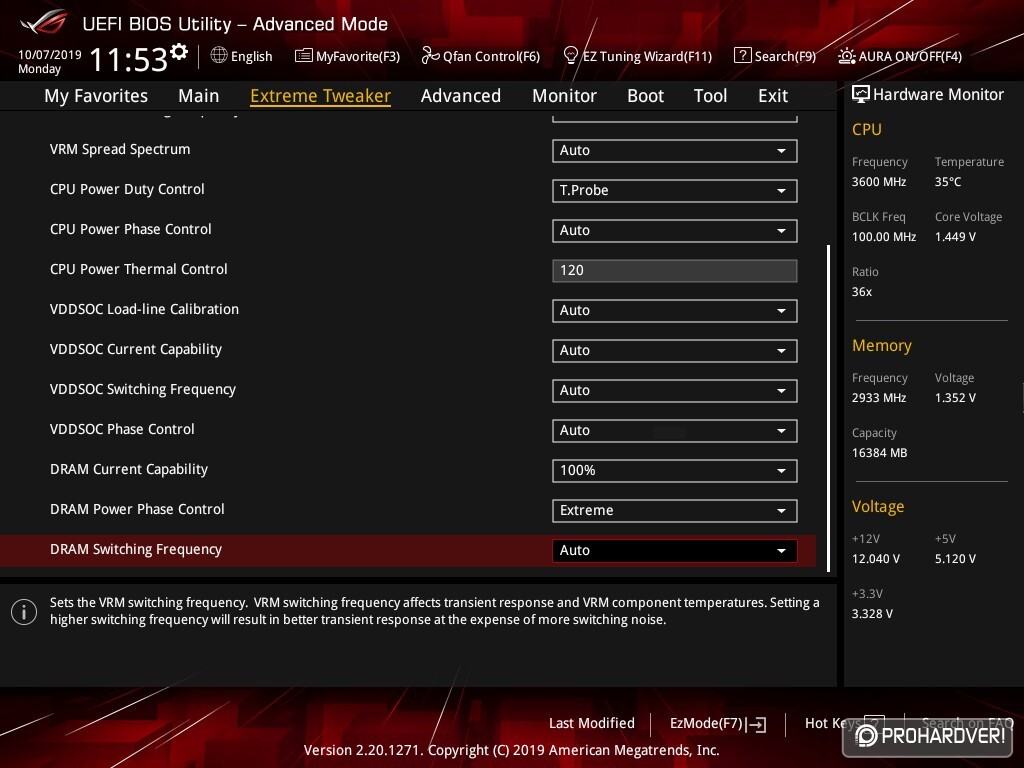
Task: Launch EZ Tuning Wizard bulb icon
Action: click(x=571, y=56)
